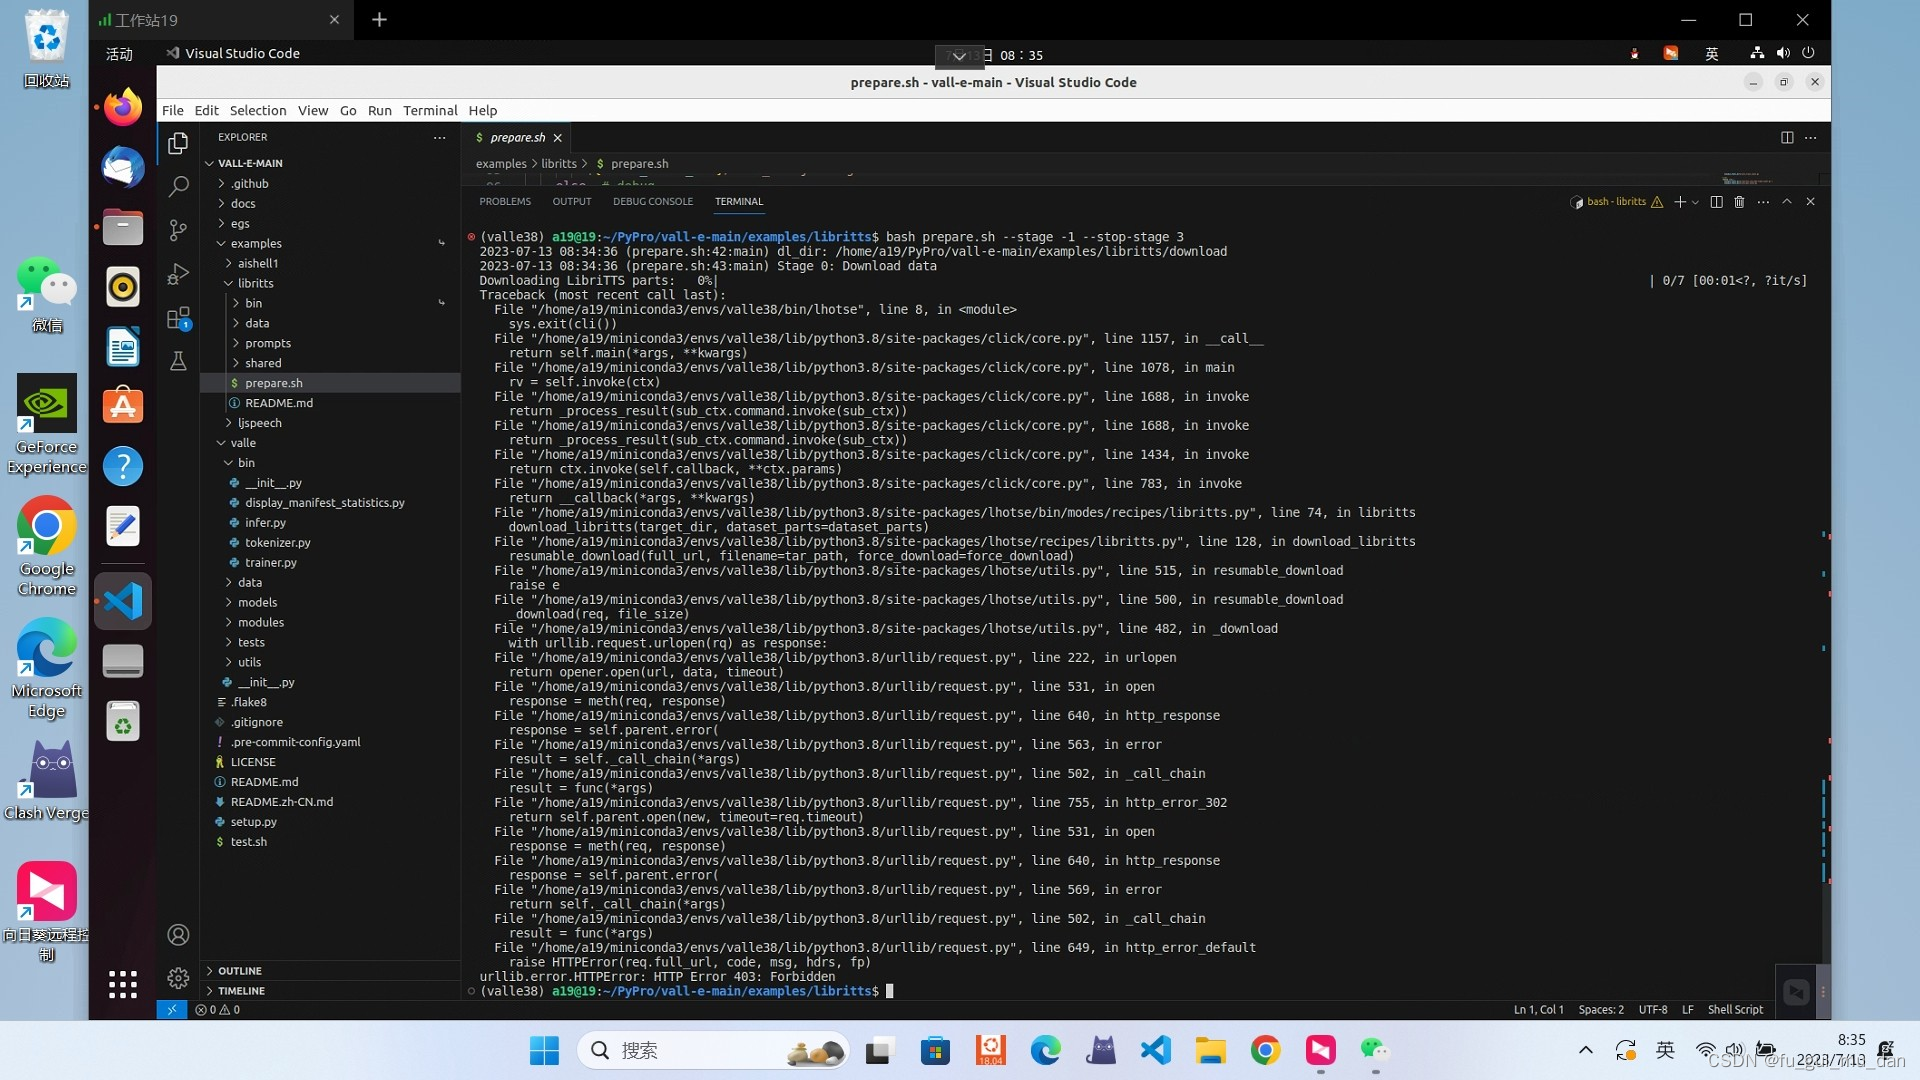Expand the .github folder

click(330, 184)
